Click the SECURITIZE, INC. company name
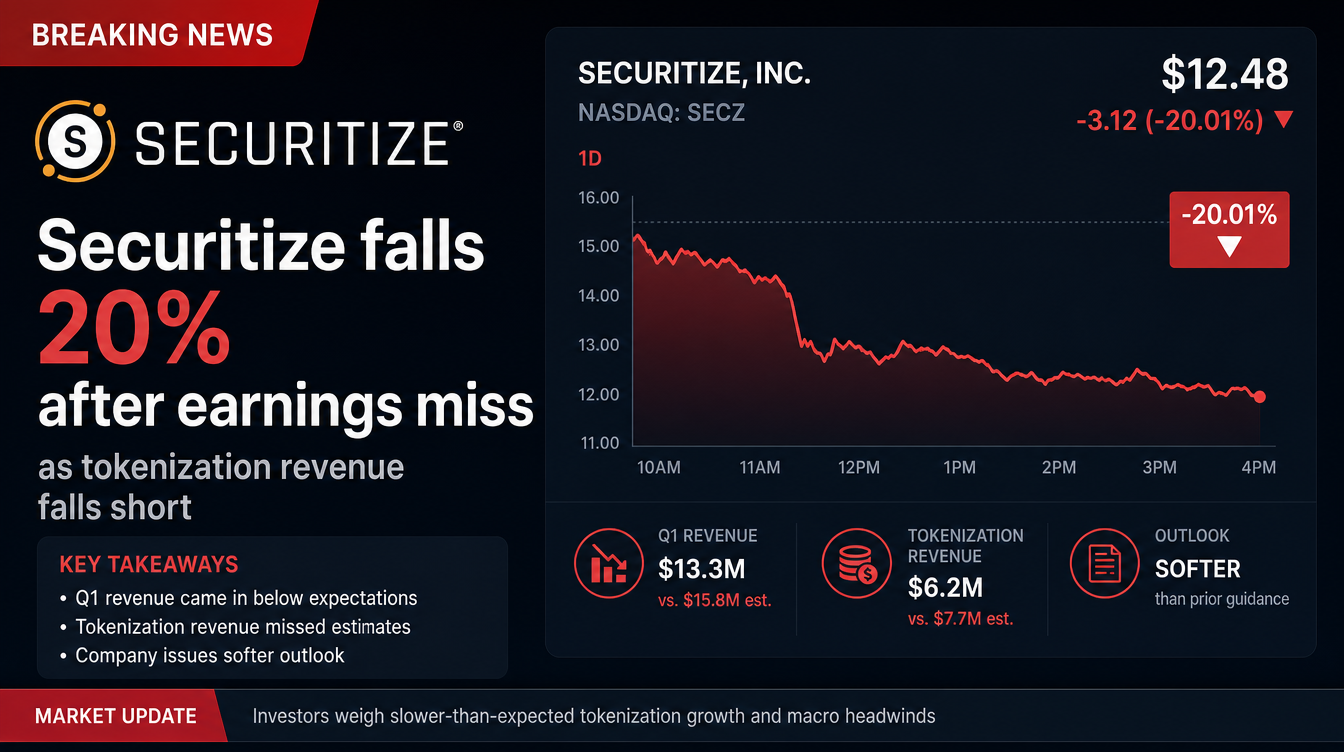The width and height of the screenshot is (1344, 752). click(694, 73)
